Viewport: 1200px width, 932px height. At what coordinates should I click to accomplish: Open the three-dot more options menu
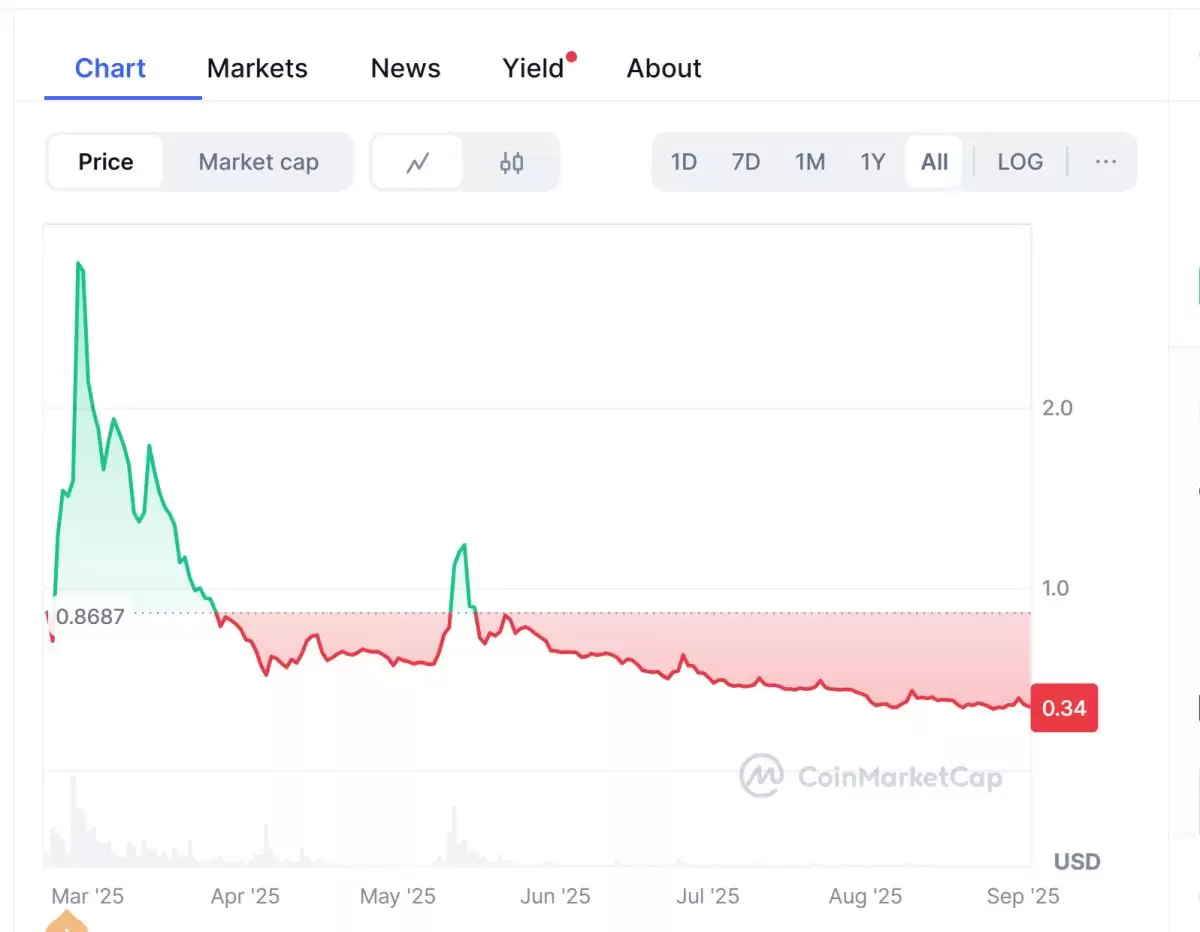point(1105,162)
